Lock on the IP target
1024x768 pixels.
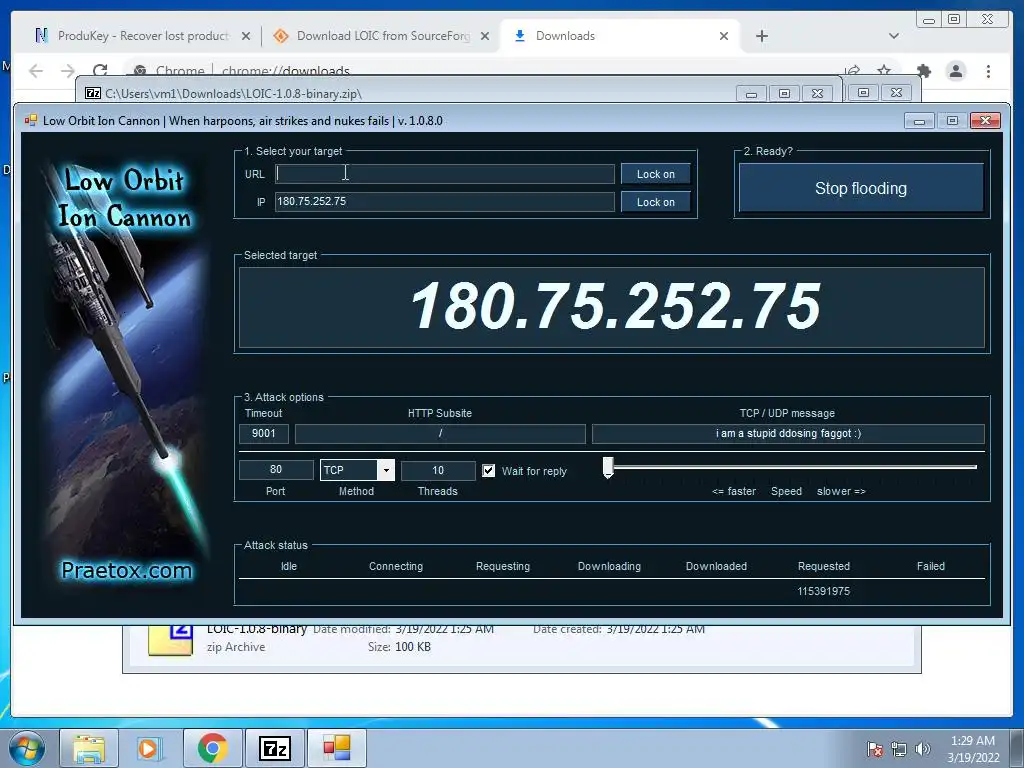pos(656,202)
